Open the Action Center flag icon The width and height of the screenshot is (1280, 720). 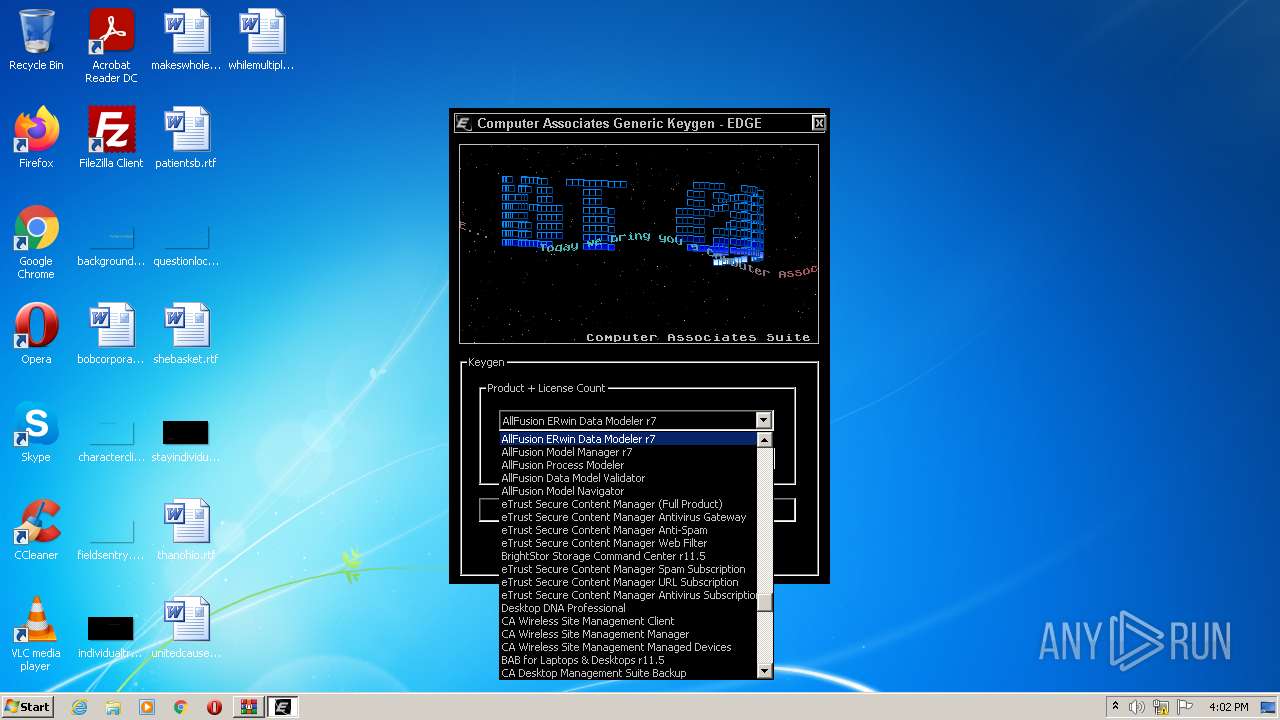tap(1185, 707)
